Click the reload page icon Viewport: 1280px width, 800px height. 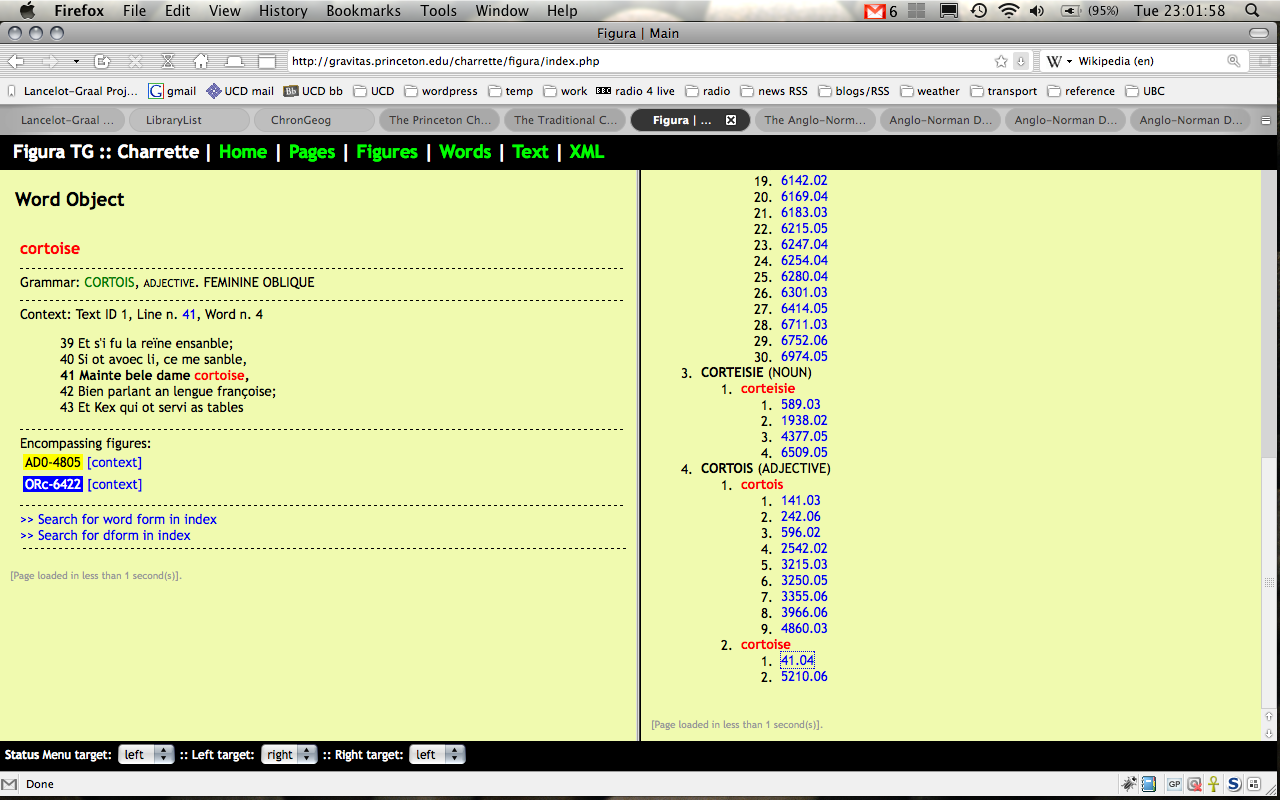pos(102,61)
